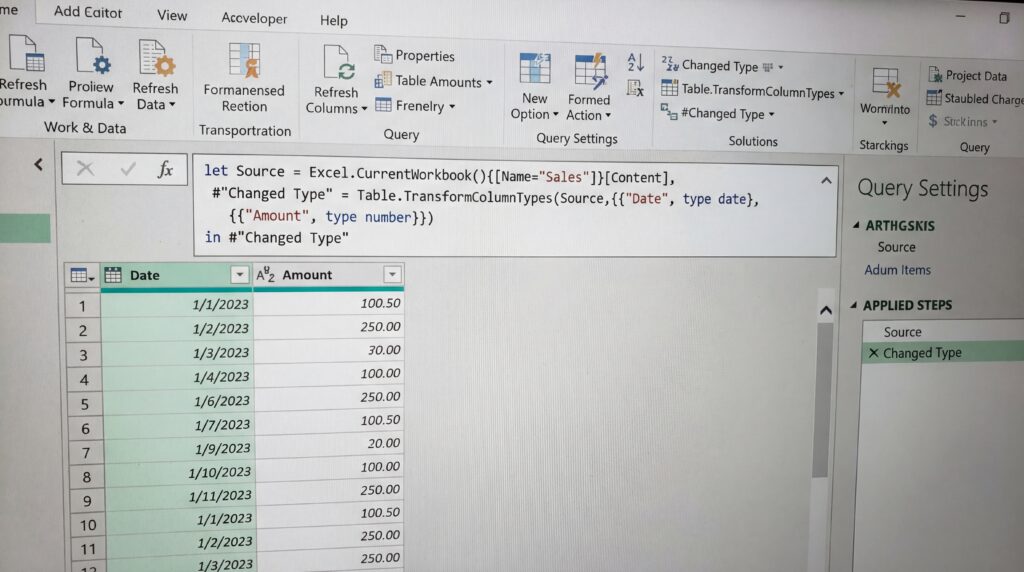Collapse the formula bar with the chevron
Viewport: 1024px width, 572px height.
(x=826, y=181)
